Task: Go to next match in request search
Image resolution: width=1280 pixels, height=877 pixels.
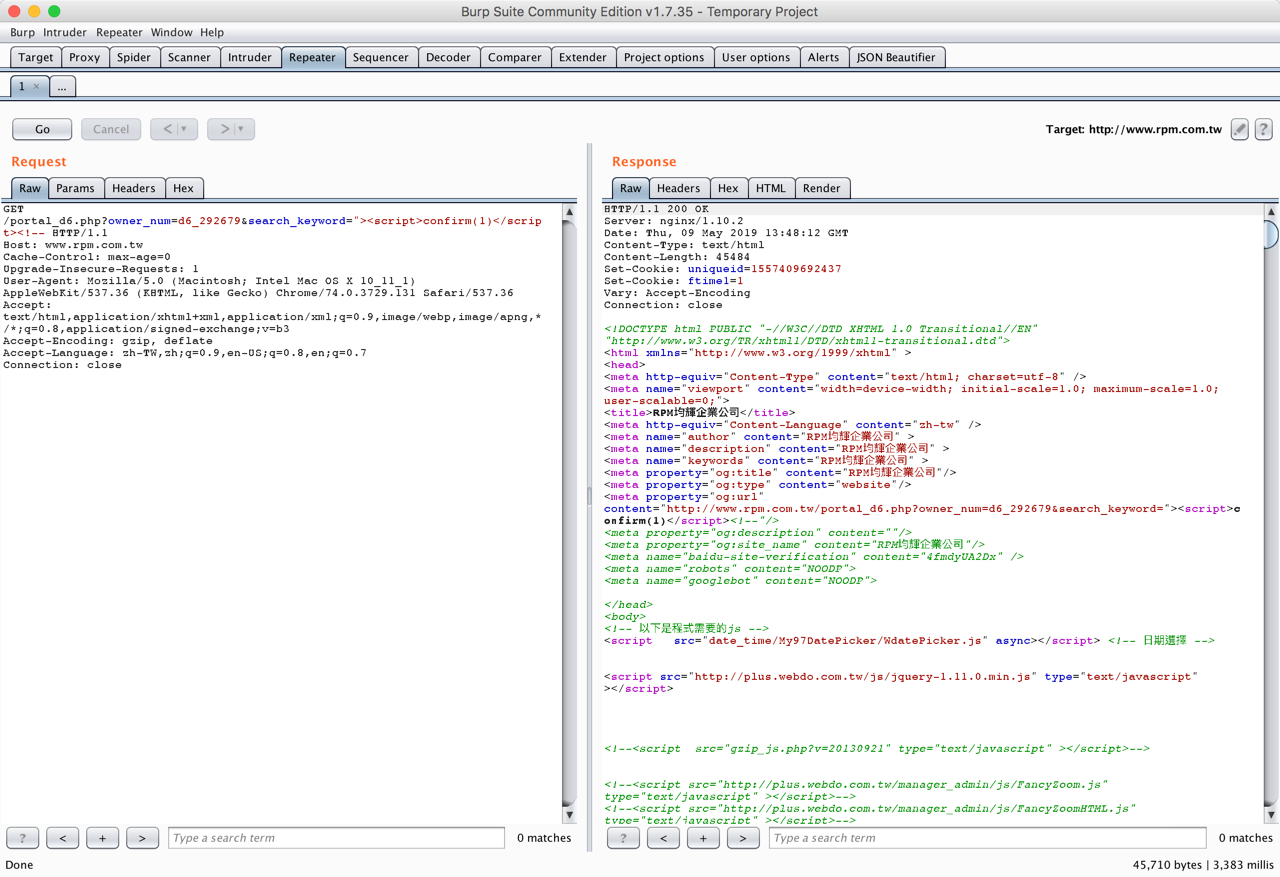Action: tap(142, 838)
